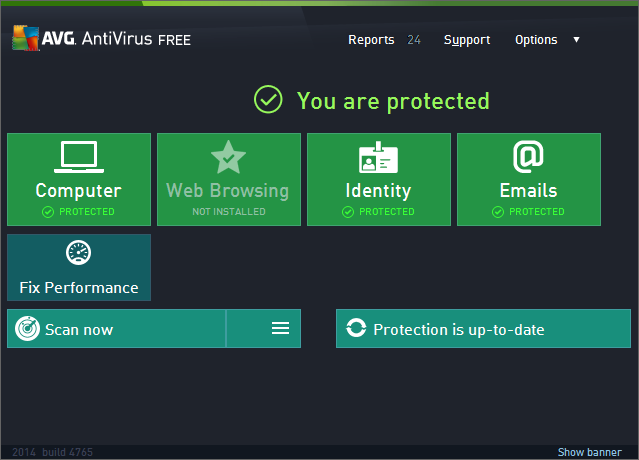Viewport: 639px width, 460px height.
Task: Click Computer PROTECTED status checkmark
Action: point(48,212)
